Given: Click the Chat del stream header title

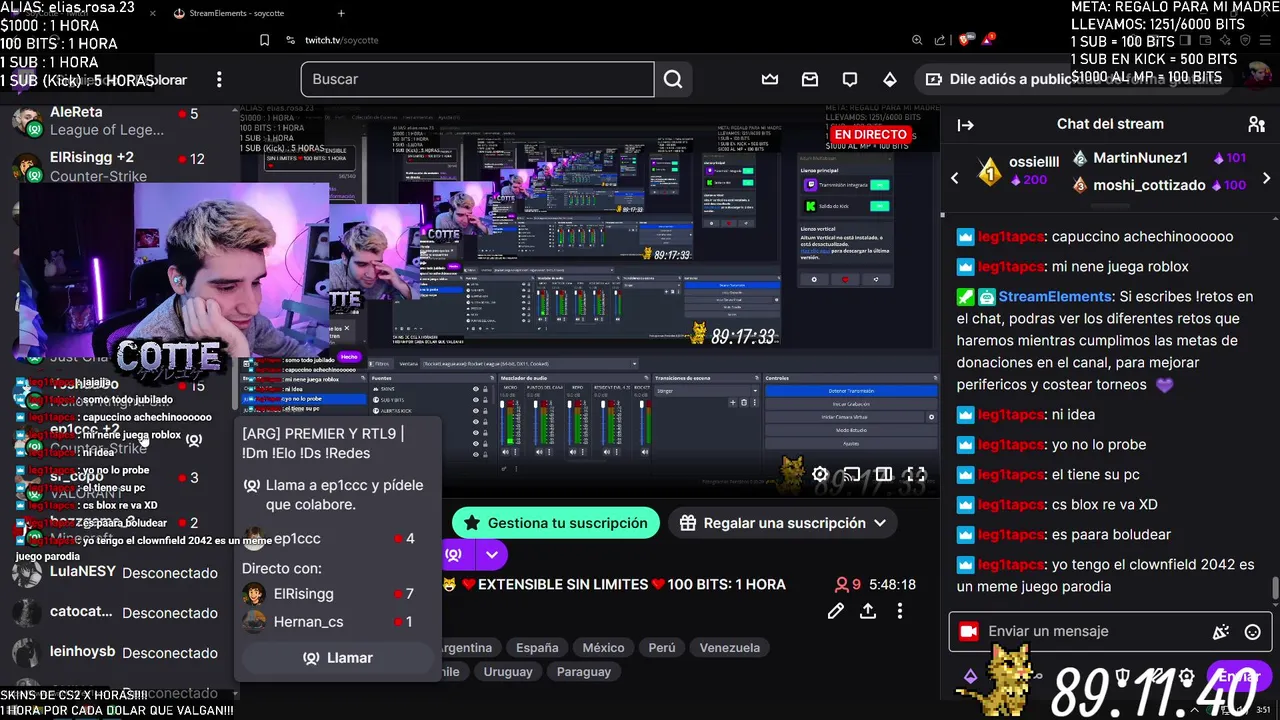Looking at the screenshot, I should [1110, 124].
